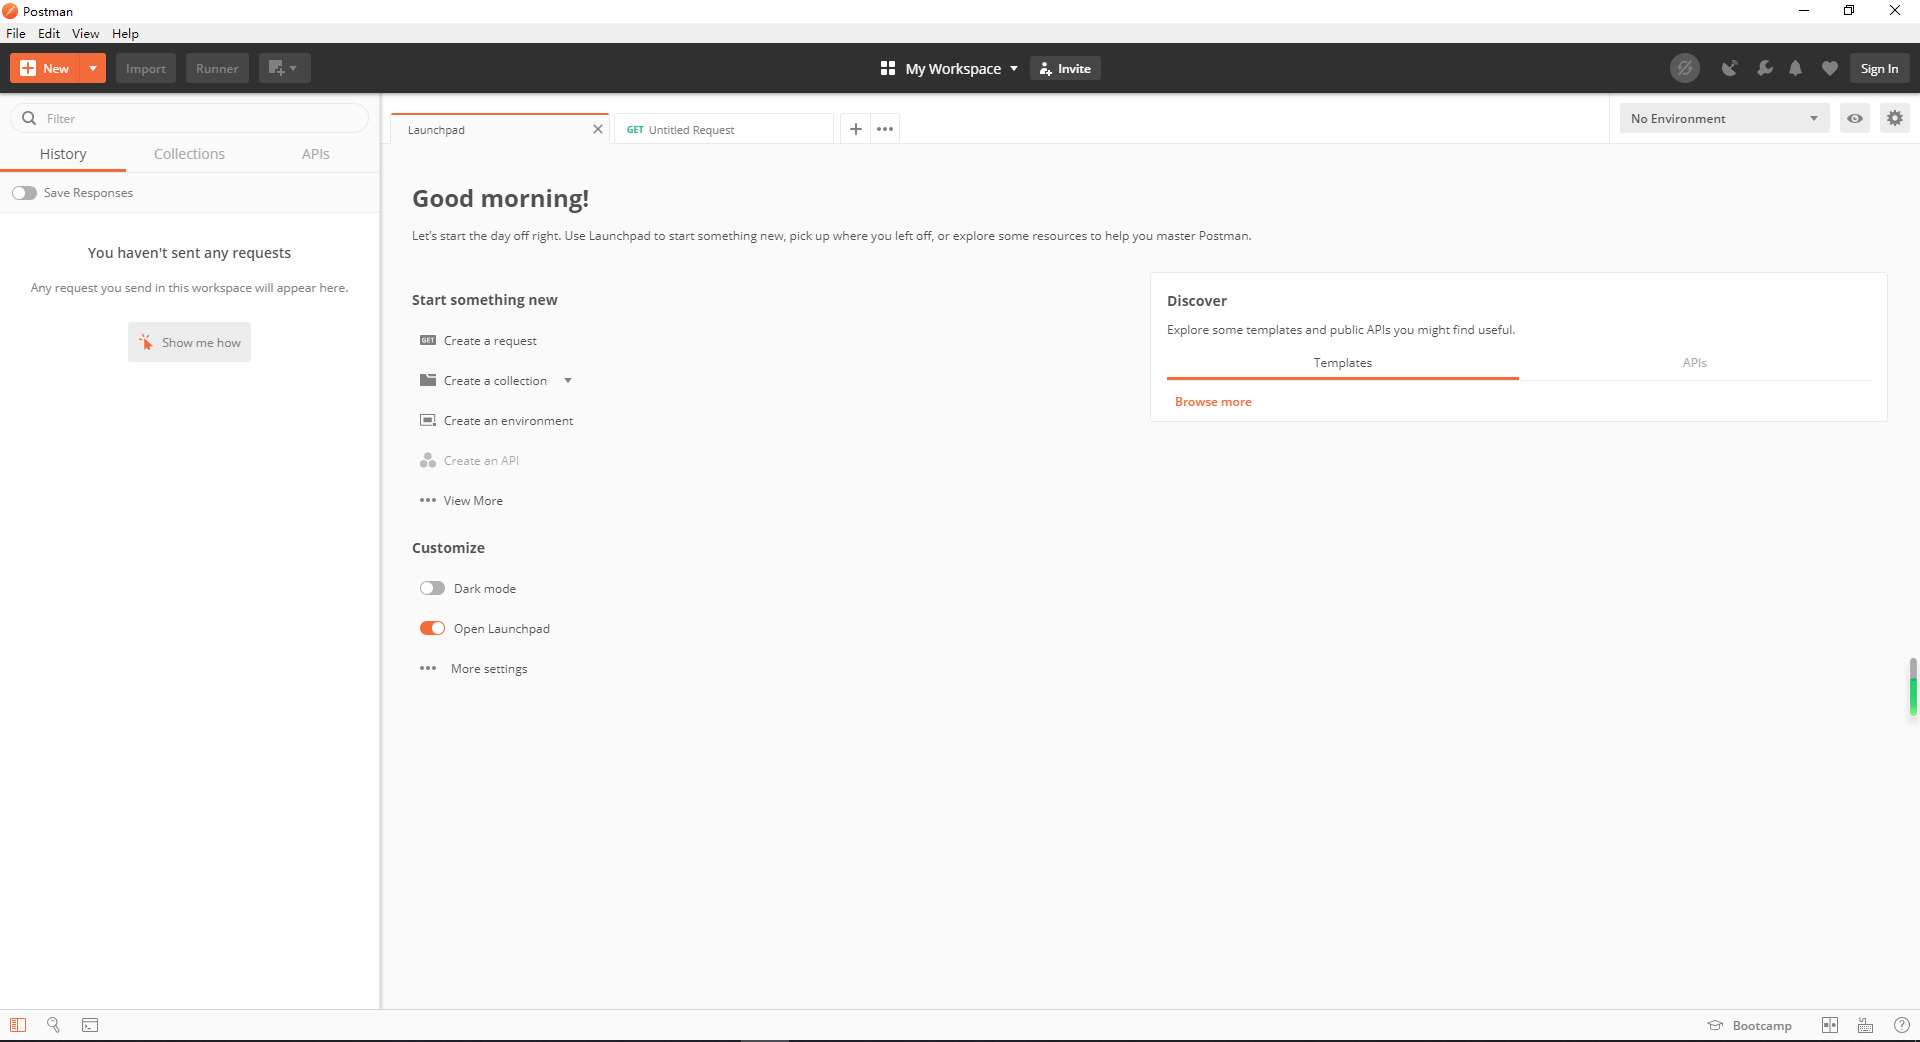Open Find and Replace in status bar
The height and width of the screenshot is (1042, 1920).
click(x=54, y=1025)
